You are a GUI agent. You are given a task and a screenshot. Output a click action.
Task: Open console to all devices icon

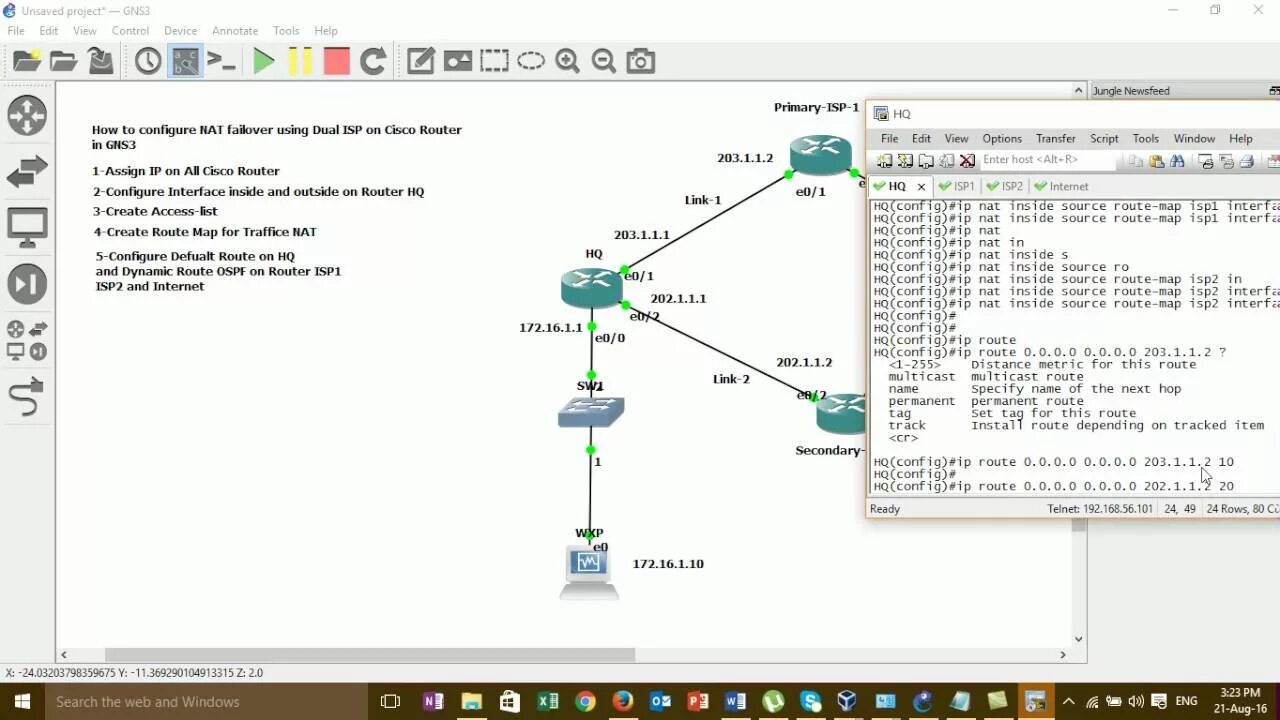pyautogui.click(x=221, y=62)
